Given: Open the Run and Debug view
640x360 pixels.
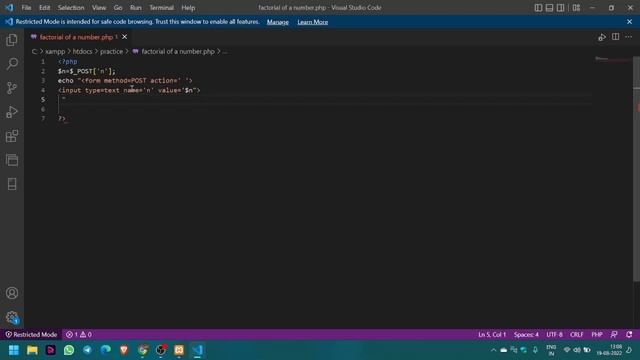Looking at the screenshot, I should tap(12, 112).
